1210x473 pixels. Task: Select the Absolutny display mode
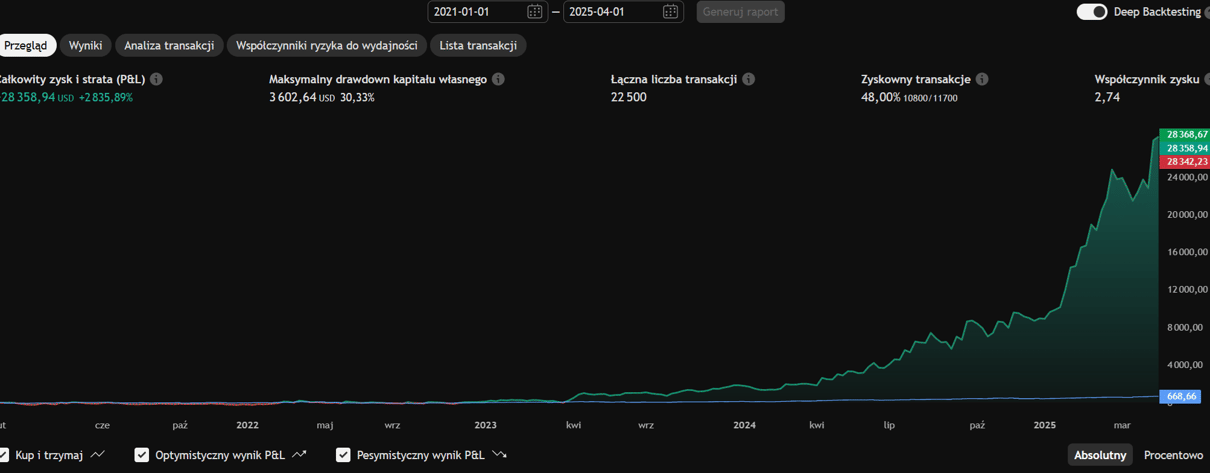click(1100, 455)
